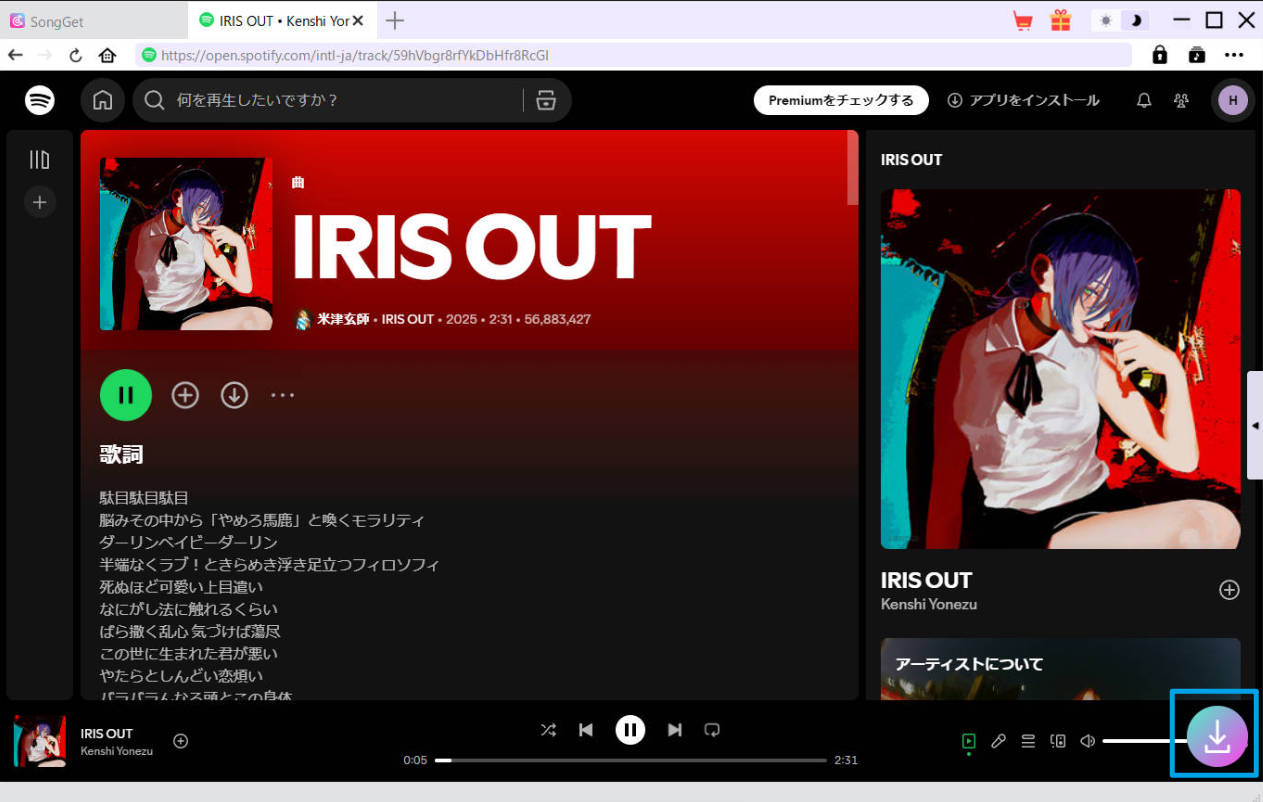
Task: Open the Now Playing view icon
Action: [968, 741]
